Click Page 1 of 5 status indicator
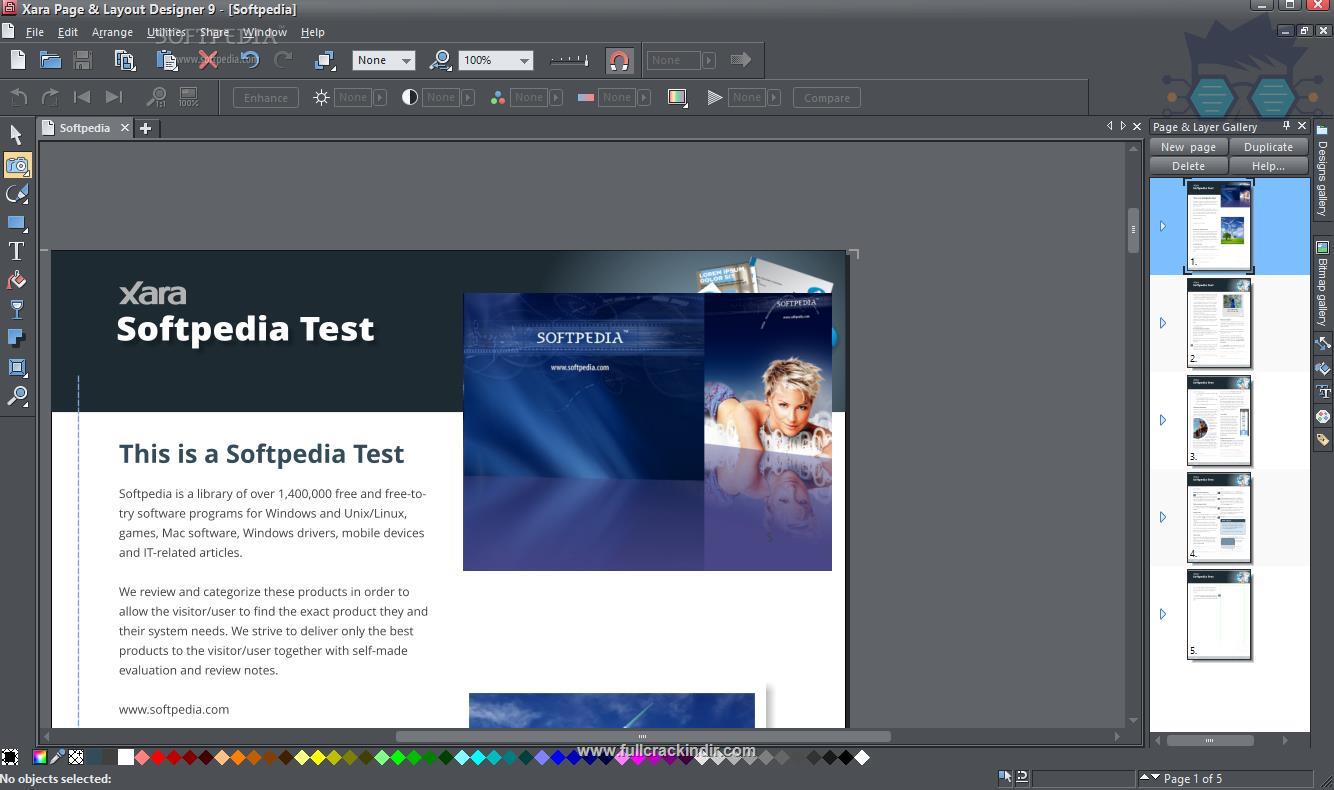Image resolution: width=1334 pixels, height=790 pixels. point(1192,778)
